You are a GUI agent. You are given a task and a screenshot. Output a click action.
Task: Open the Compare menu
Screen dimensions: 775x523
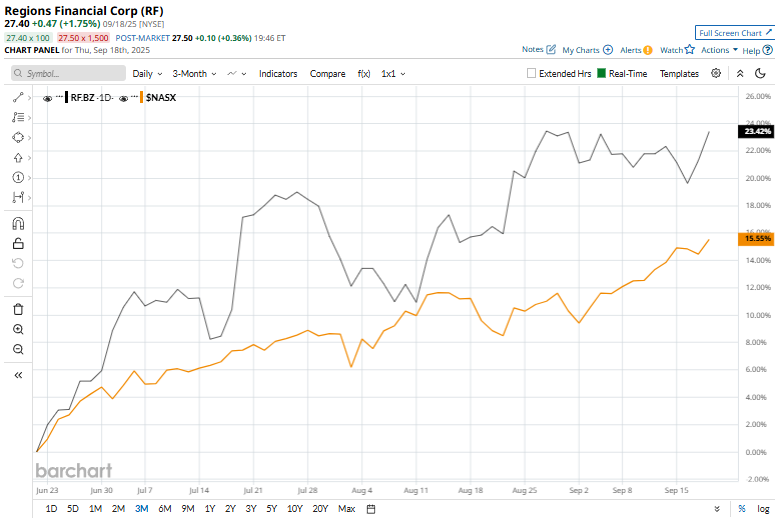tap(327, 74)
